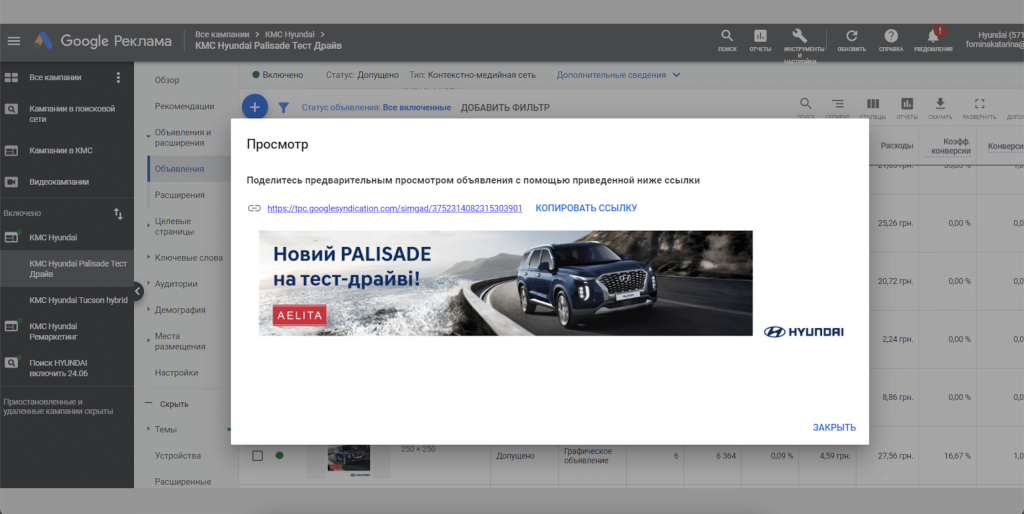The width and height of the screenshot is (1024, 514).
Task: Click the Hyundai account name at top right
Action: point(1000,35)
